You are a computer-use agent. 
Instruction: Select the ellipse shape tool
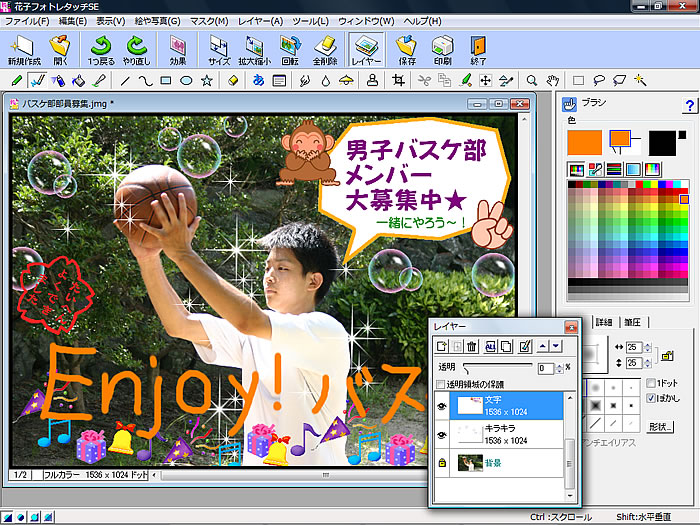186,81
